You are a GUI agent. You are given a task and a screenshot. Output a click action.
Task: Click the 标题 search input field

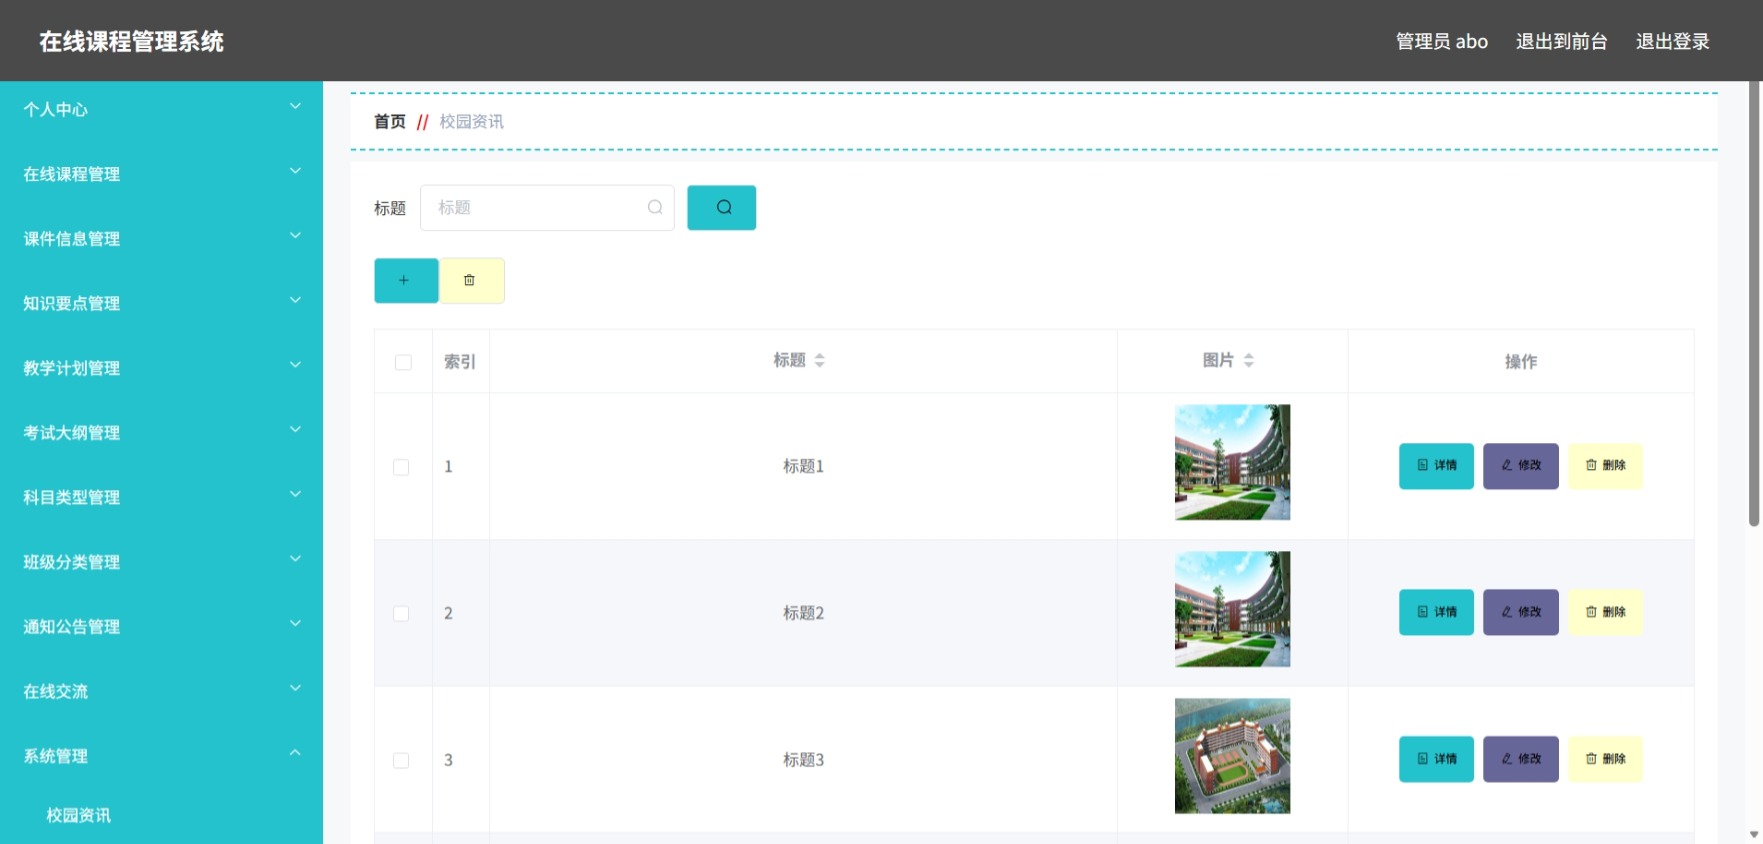(547, 207)
